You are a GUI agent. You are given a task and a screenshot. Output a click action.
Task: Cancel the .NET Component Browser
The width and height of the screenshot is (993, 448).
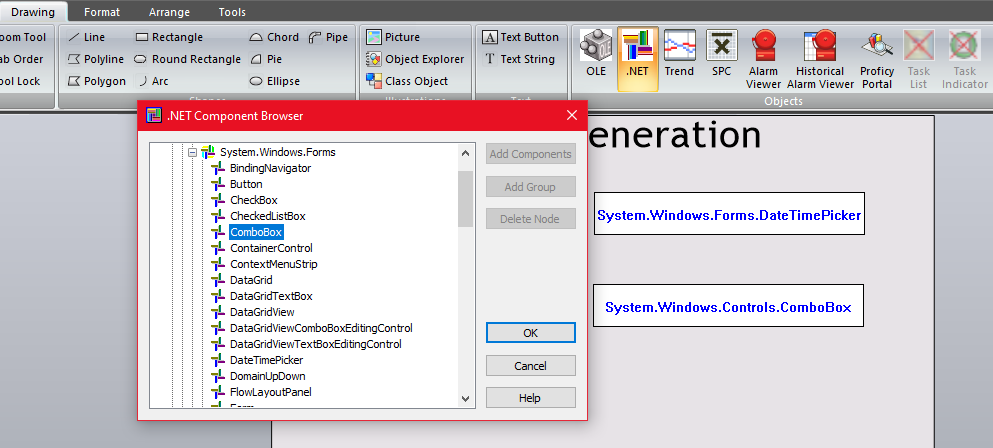(x=531, y=366)
